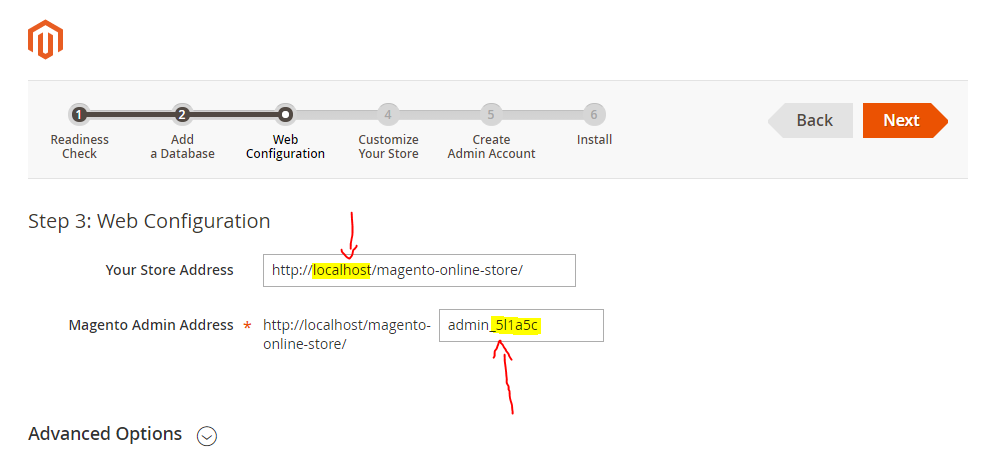985x459 pixels.
Task: Click the step 6 circle in the progress bar
Action: click(x=594, y=115)
